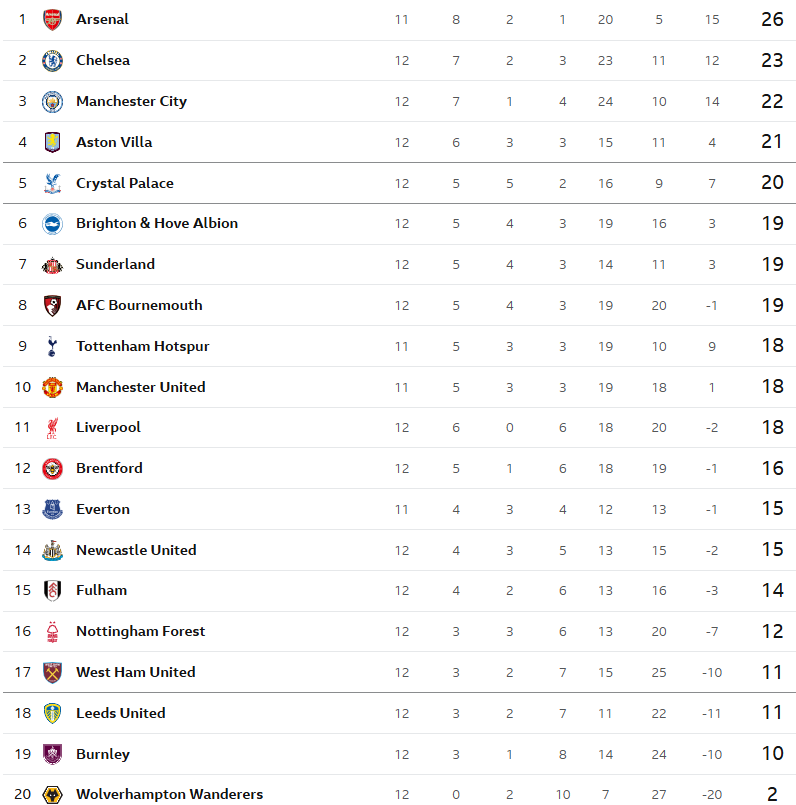
Task: Click the Manchester City crest icon
Action: click(52, 101)
